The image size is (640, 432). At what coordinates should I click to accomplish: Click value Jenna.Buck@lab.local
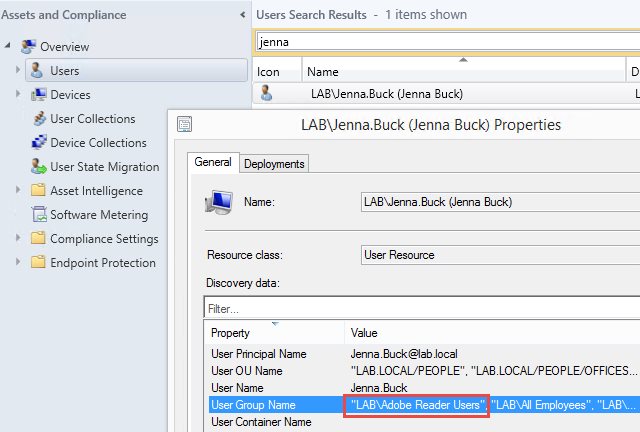tap(404, 354)
